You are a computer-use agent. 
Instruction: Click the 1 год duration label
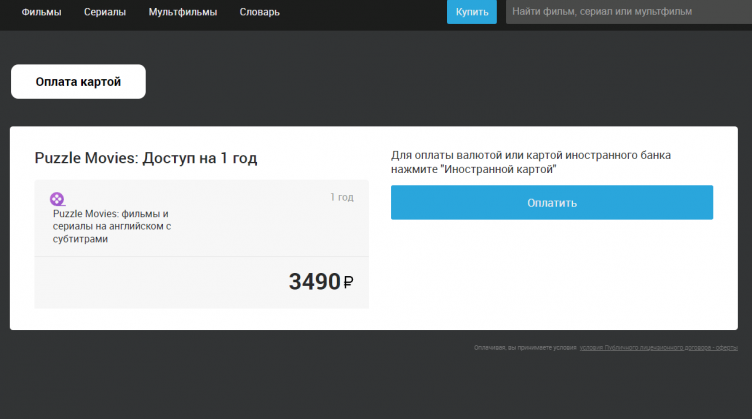(x=342, y=197)
